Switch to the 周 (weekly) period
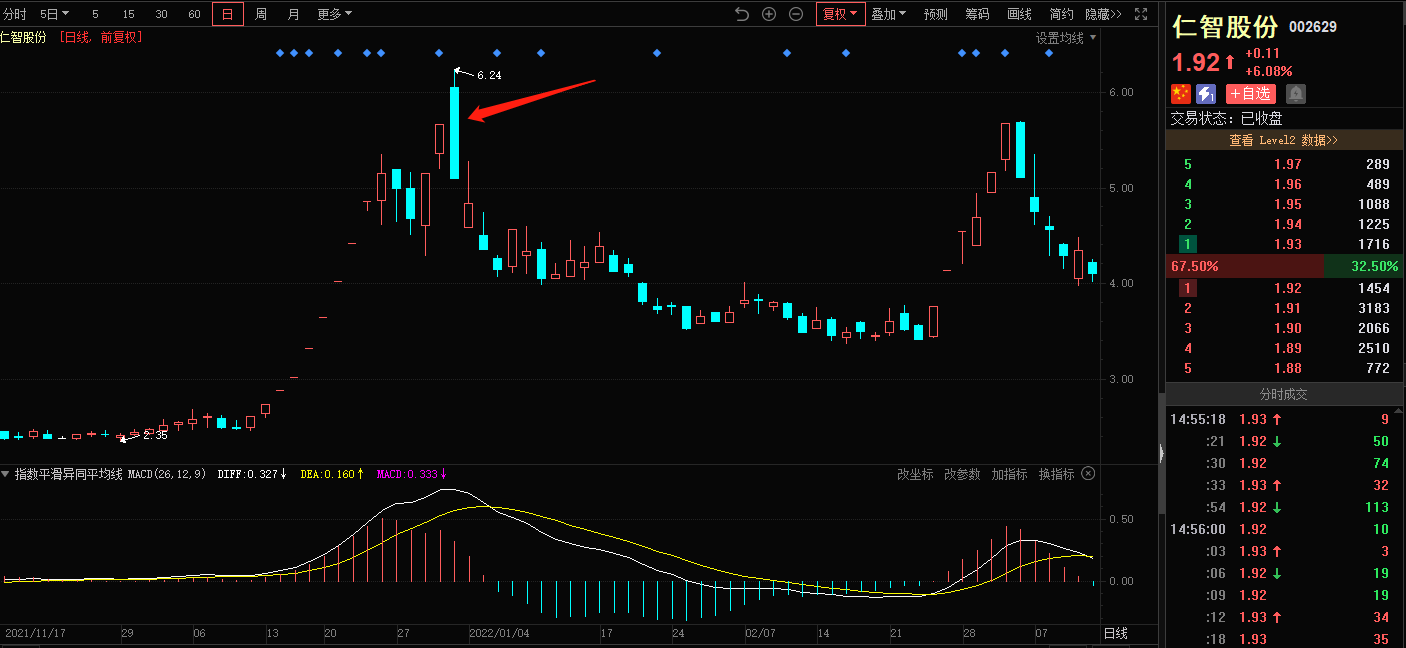Image resolution: width=1406 pixels, height=648 pixels. click(x=260, y=14)
